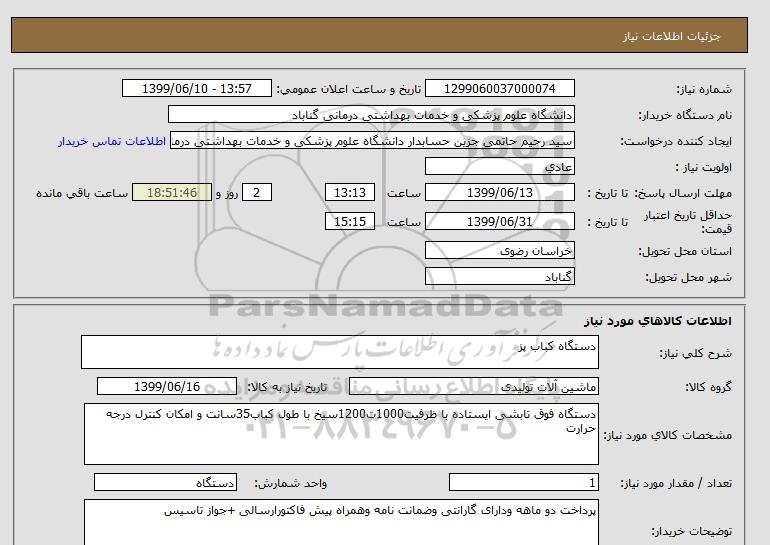Click remaining days field showing 2
This screenshot has height=545, width=770.
coord(257,192)
